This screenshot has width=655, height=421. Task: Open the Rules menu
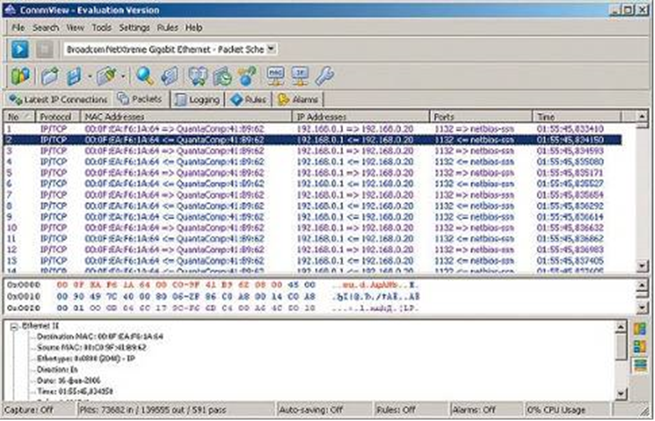point(167,27)
